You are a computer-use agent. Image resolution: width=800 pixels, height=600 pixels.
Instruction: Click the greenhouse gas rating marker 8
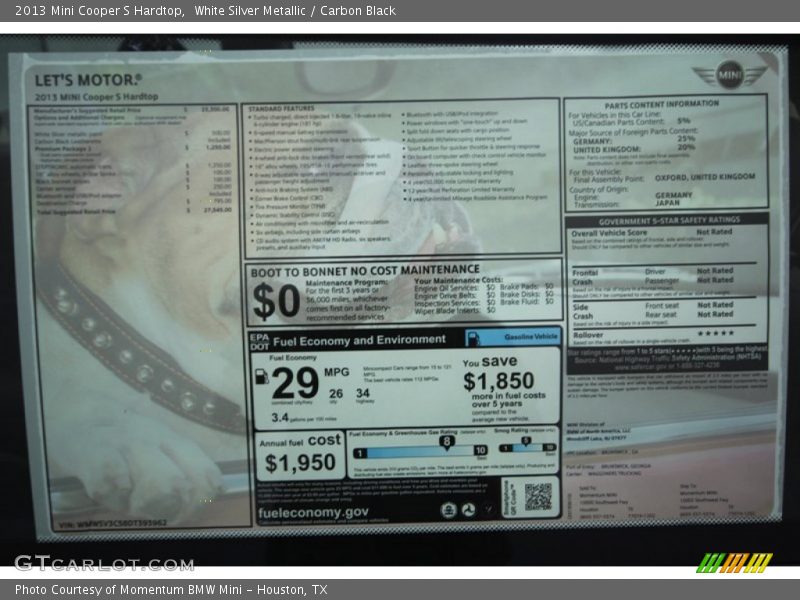tap(447, 443)
